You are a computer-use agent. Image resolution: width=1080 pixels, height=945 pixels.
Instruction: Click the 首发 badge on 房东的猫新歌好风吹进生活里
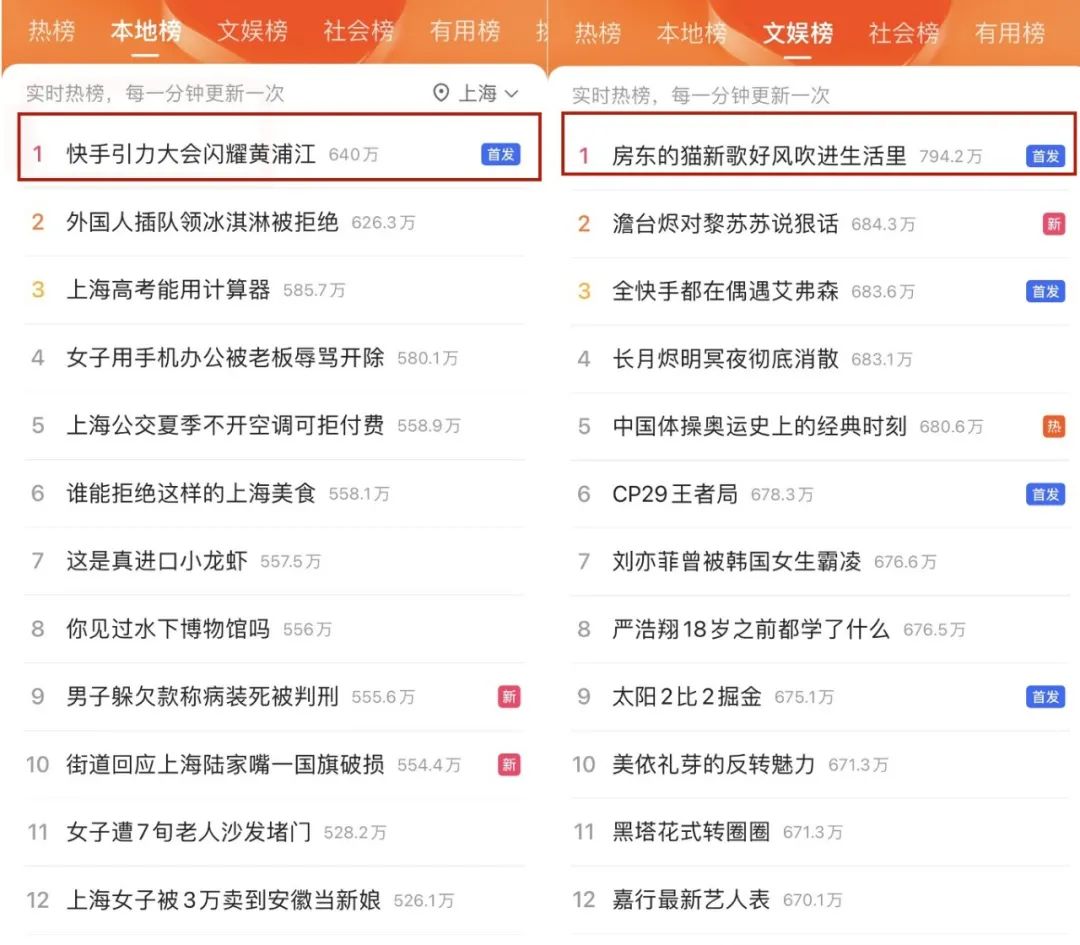(x=1044, y=156)
